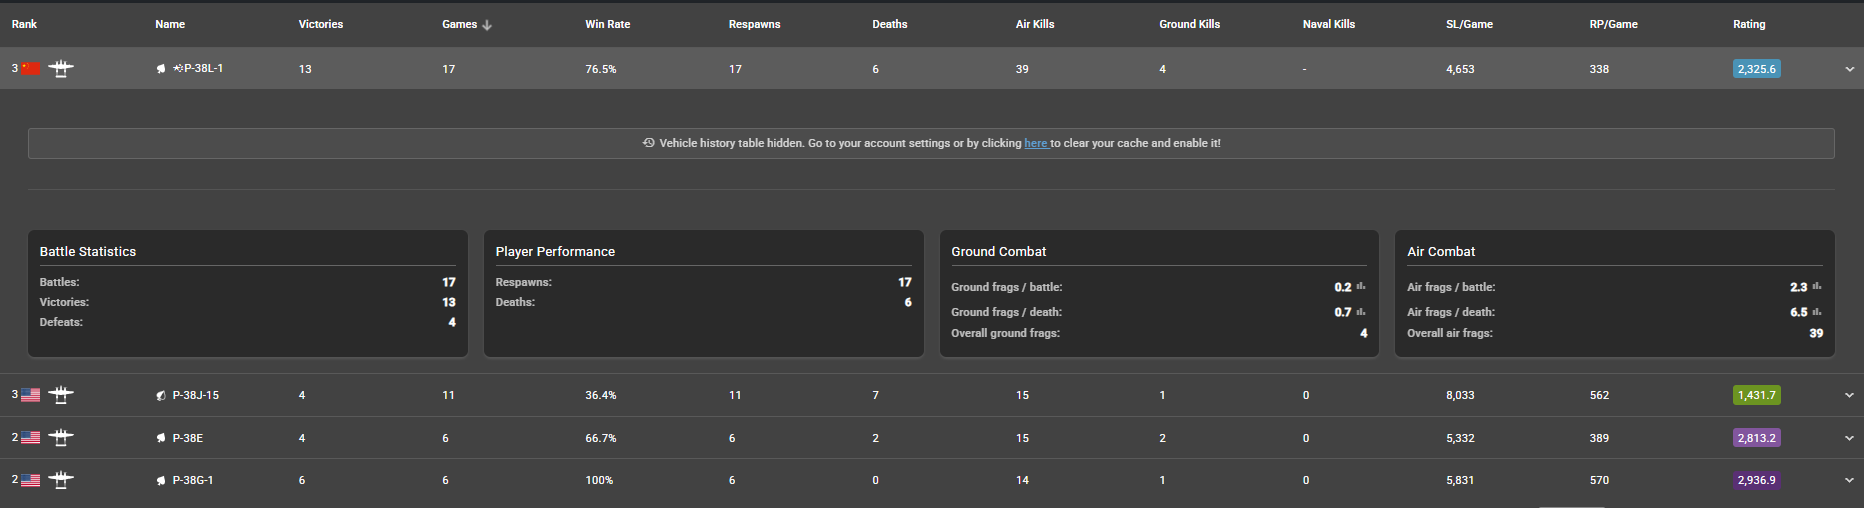Viewport: 1864px width, 508px height.
Task: Click the aircraft silhouette in the P-38J-15 row
Action: [x=61, y=395]
